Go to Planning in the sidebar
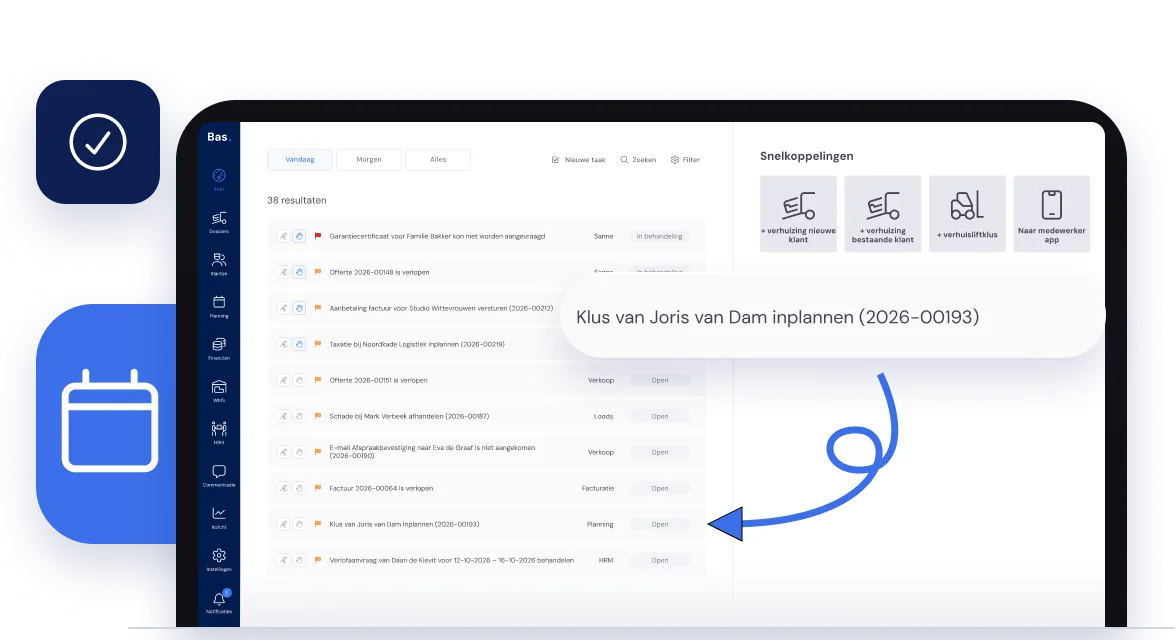This screenshot has width=1176, height=640. click(219, 306)
